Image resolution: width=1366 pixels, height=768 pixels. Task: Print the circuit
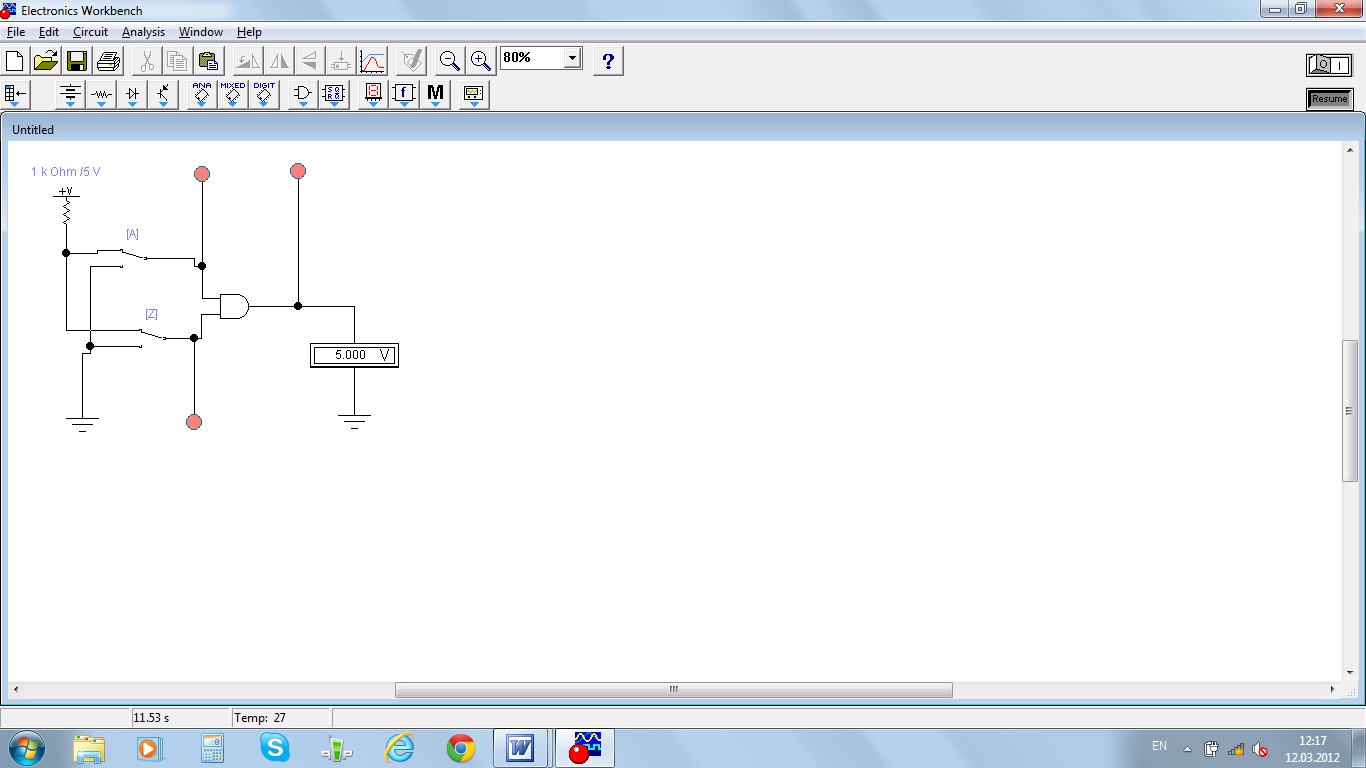pyautogui.click(x=108, y=61)
